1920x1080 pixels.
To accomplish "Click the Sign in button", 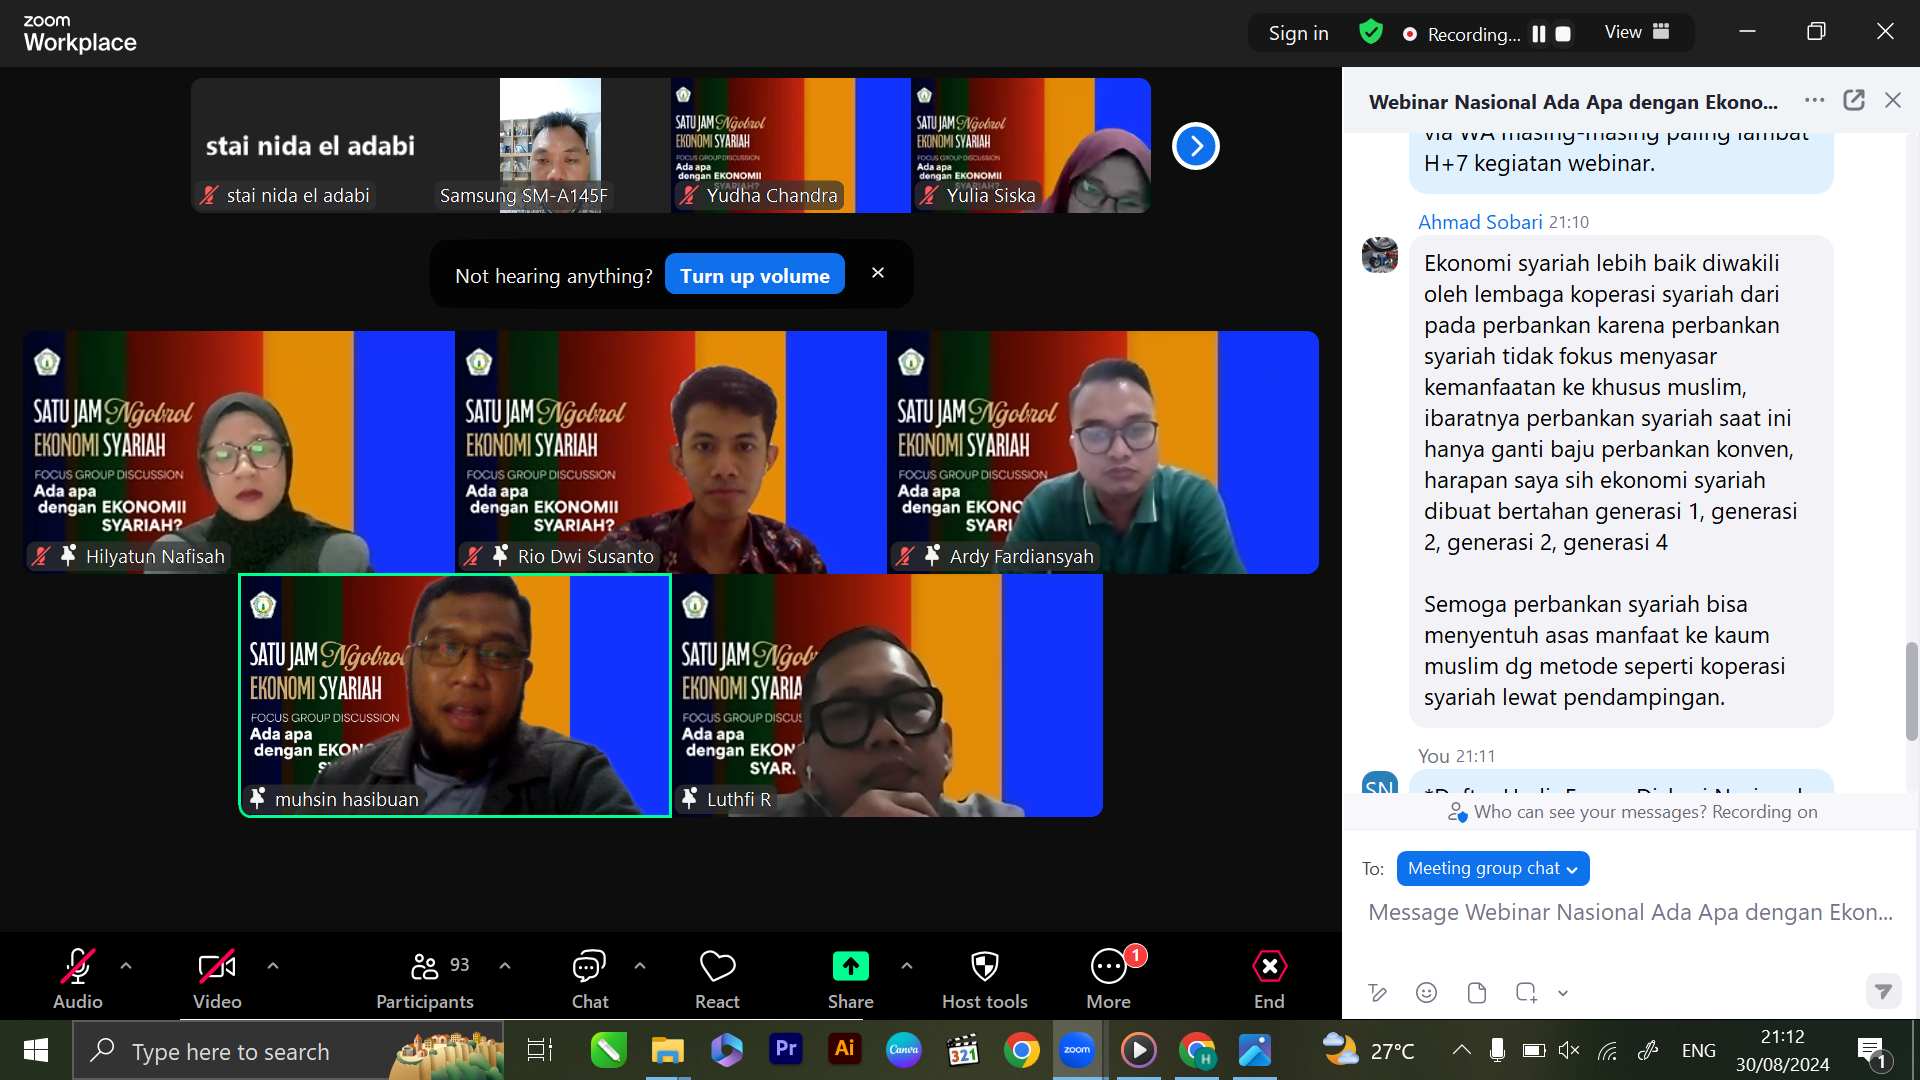I will (x=1298, y=33).
